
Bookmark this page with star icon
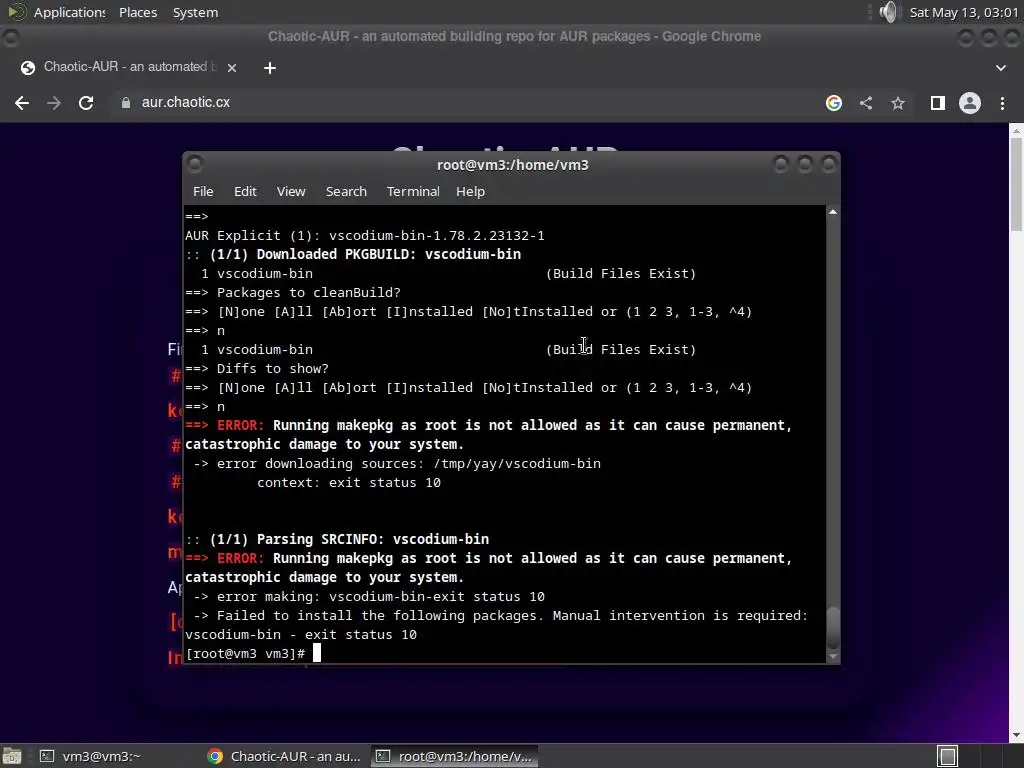pos(898,103)
